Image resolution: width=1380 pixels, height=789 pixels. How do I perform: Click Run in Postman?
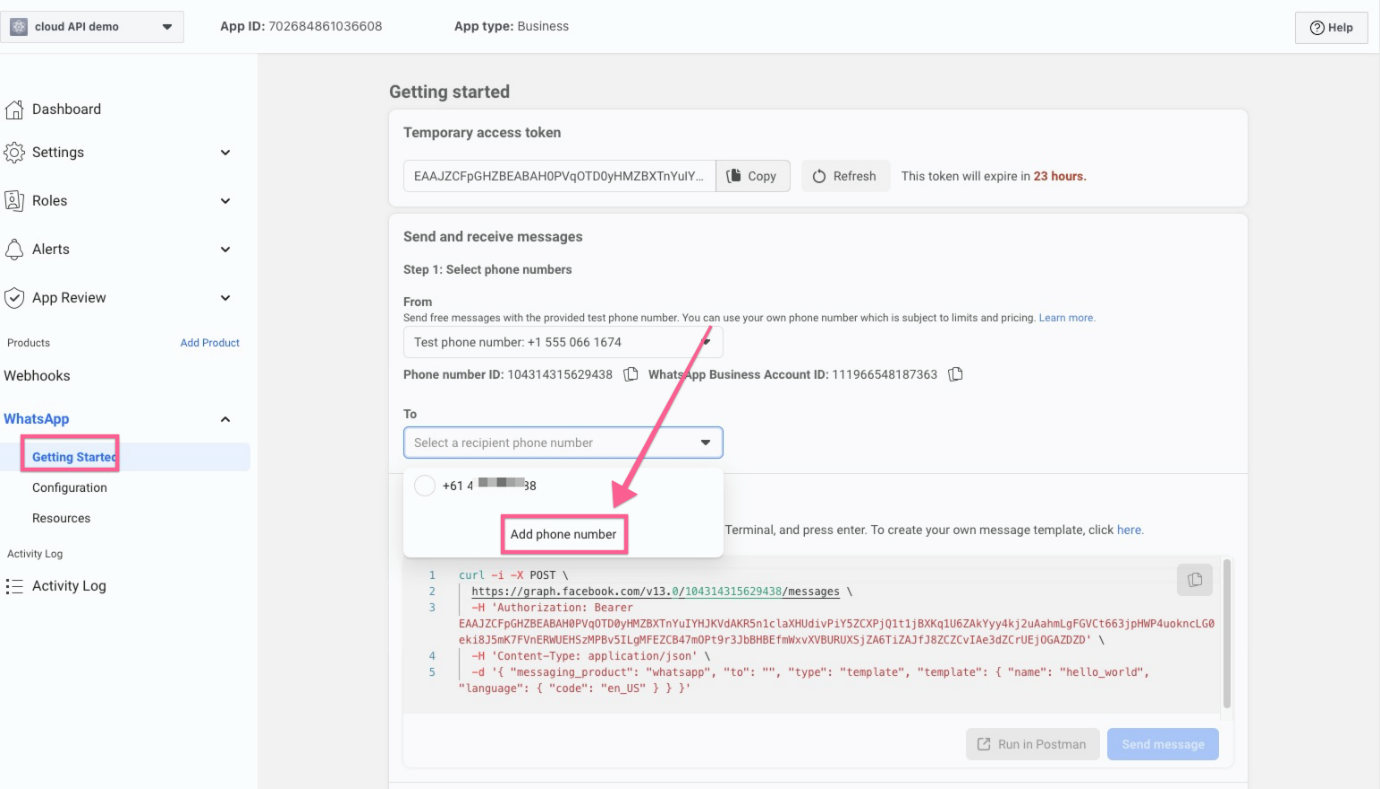click(1032, 744)
